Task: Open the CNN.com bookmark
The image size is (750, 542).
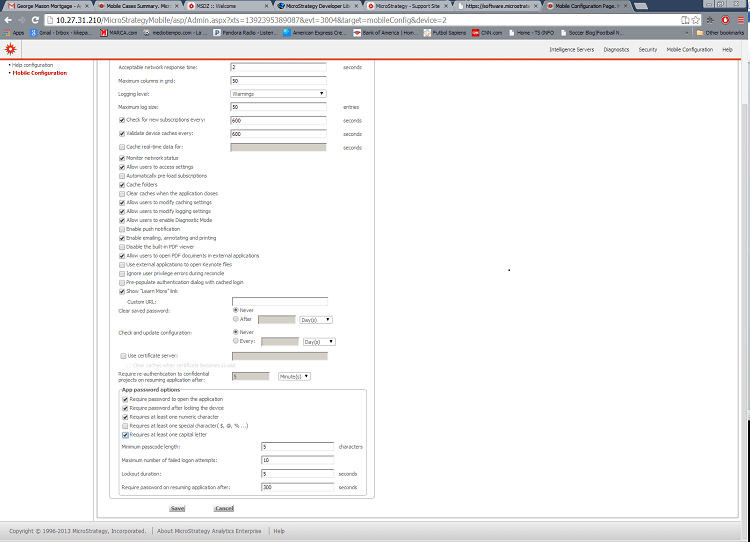Action: click(489, 32)
